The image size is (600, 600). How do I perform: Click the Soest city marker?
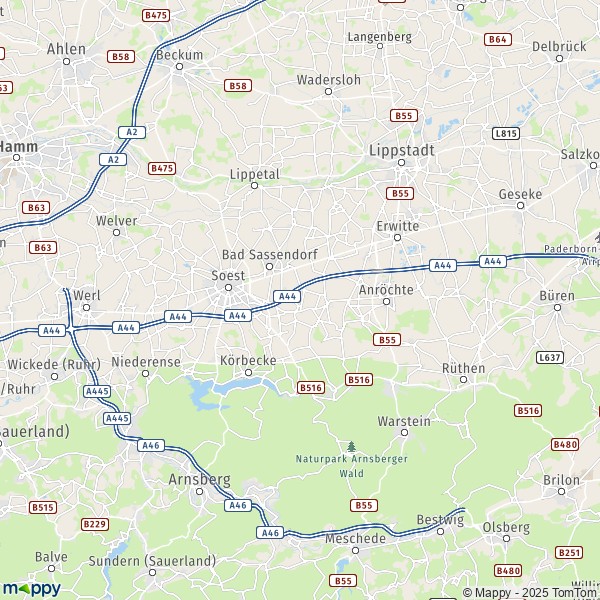coord(228,287)
